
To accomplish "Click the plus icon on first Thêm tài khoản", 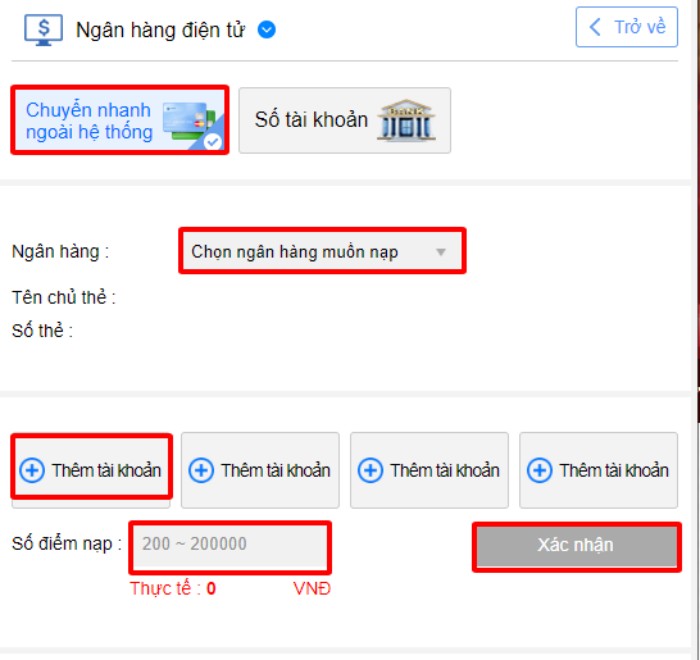I will (32, 470).
